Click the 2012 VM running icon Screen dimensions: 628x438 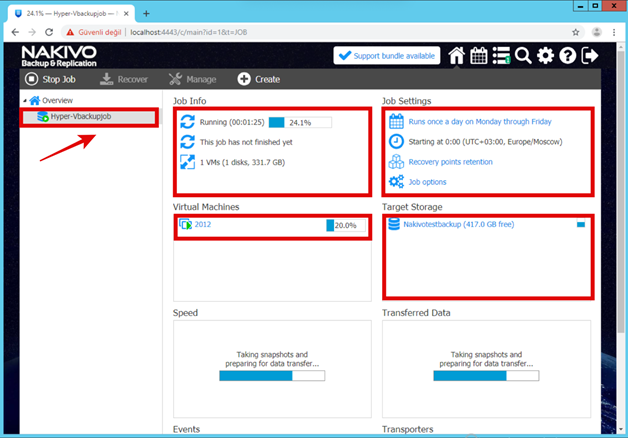(185, 224)
